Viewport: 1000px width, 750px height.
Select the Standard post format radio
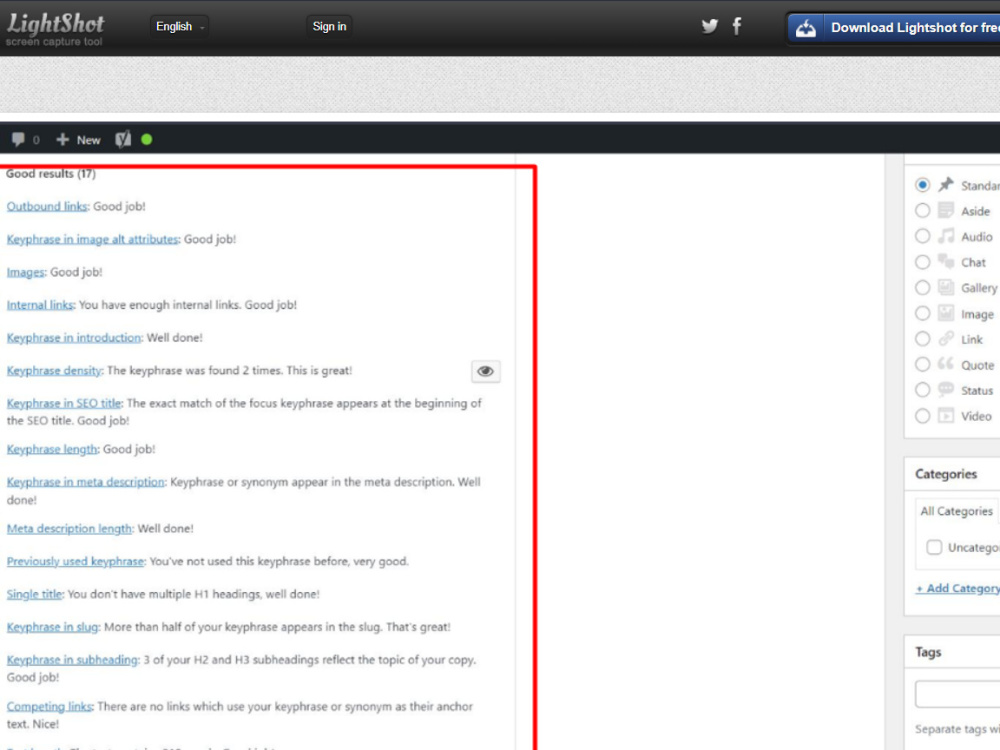click(x=922, y=185)
